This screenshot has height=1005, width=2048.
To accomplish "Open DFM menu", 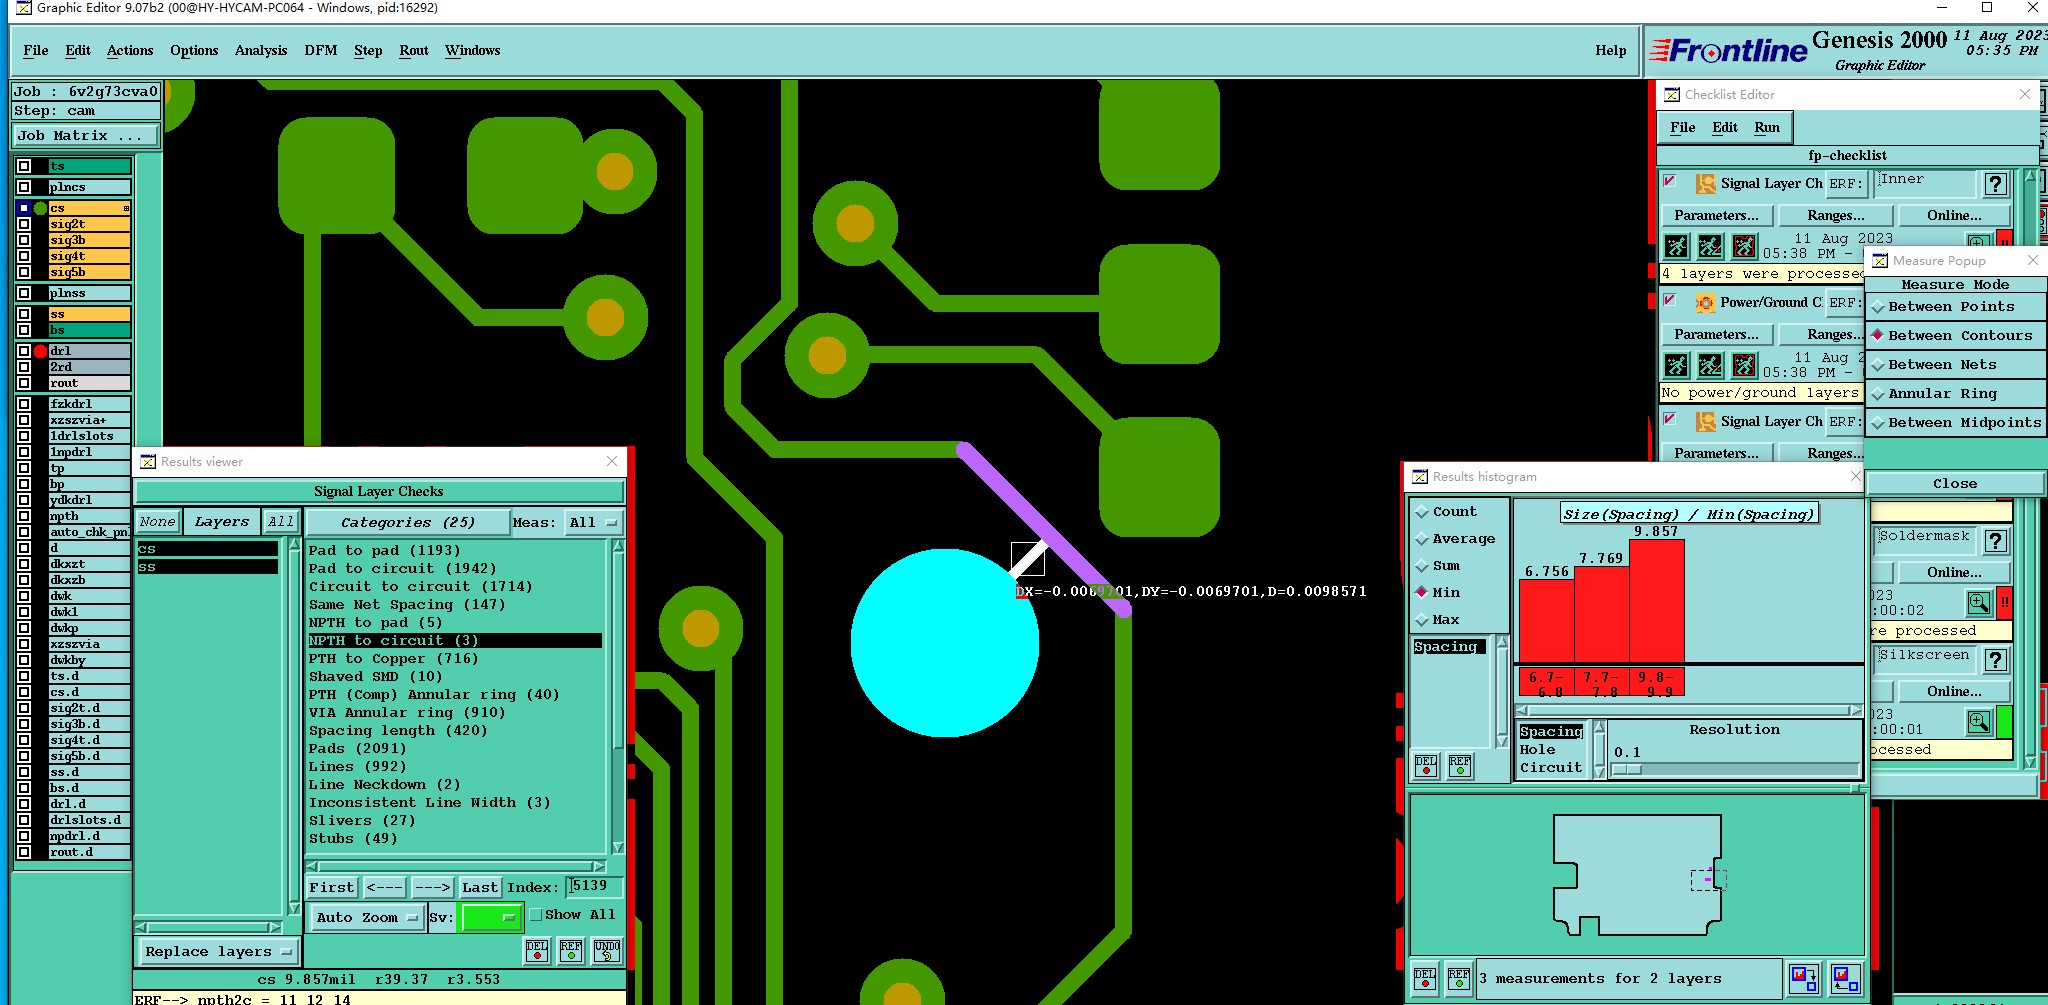I will 321,51.
